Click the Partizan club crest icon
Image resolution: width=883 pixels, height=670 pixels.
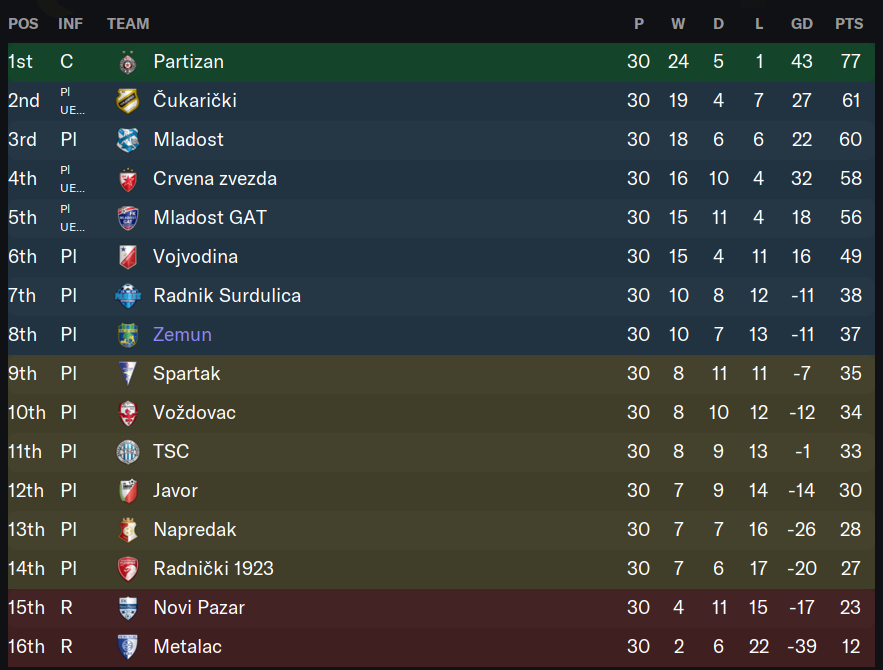click(x=128, y=62)
